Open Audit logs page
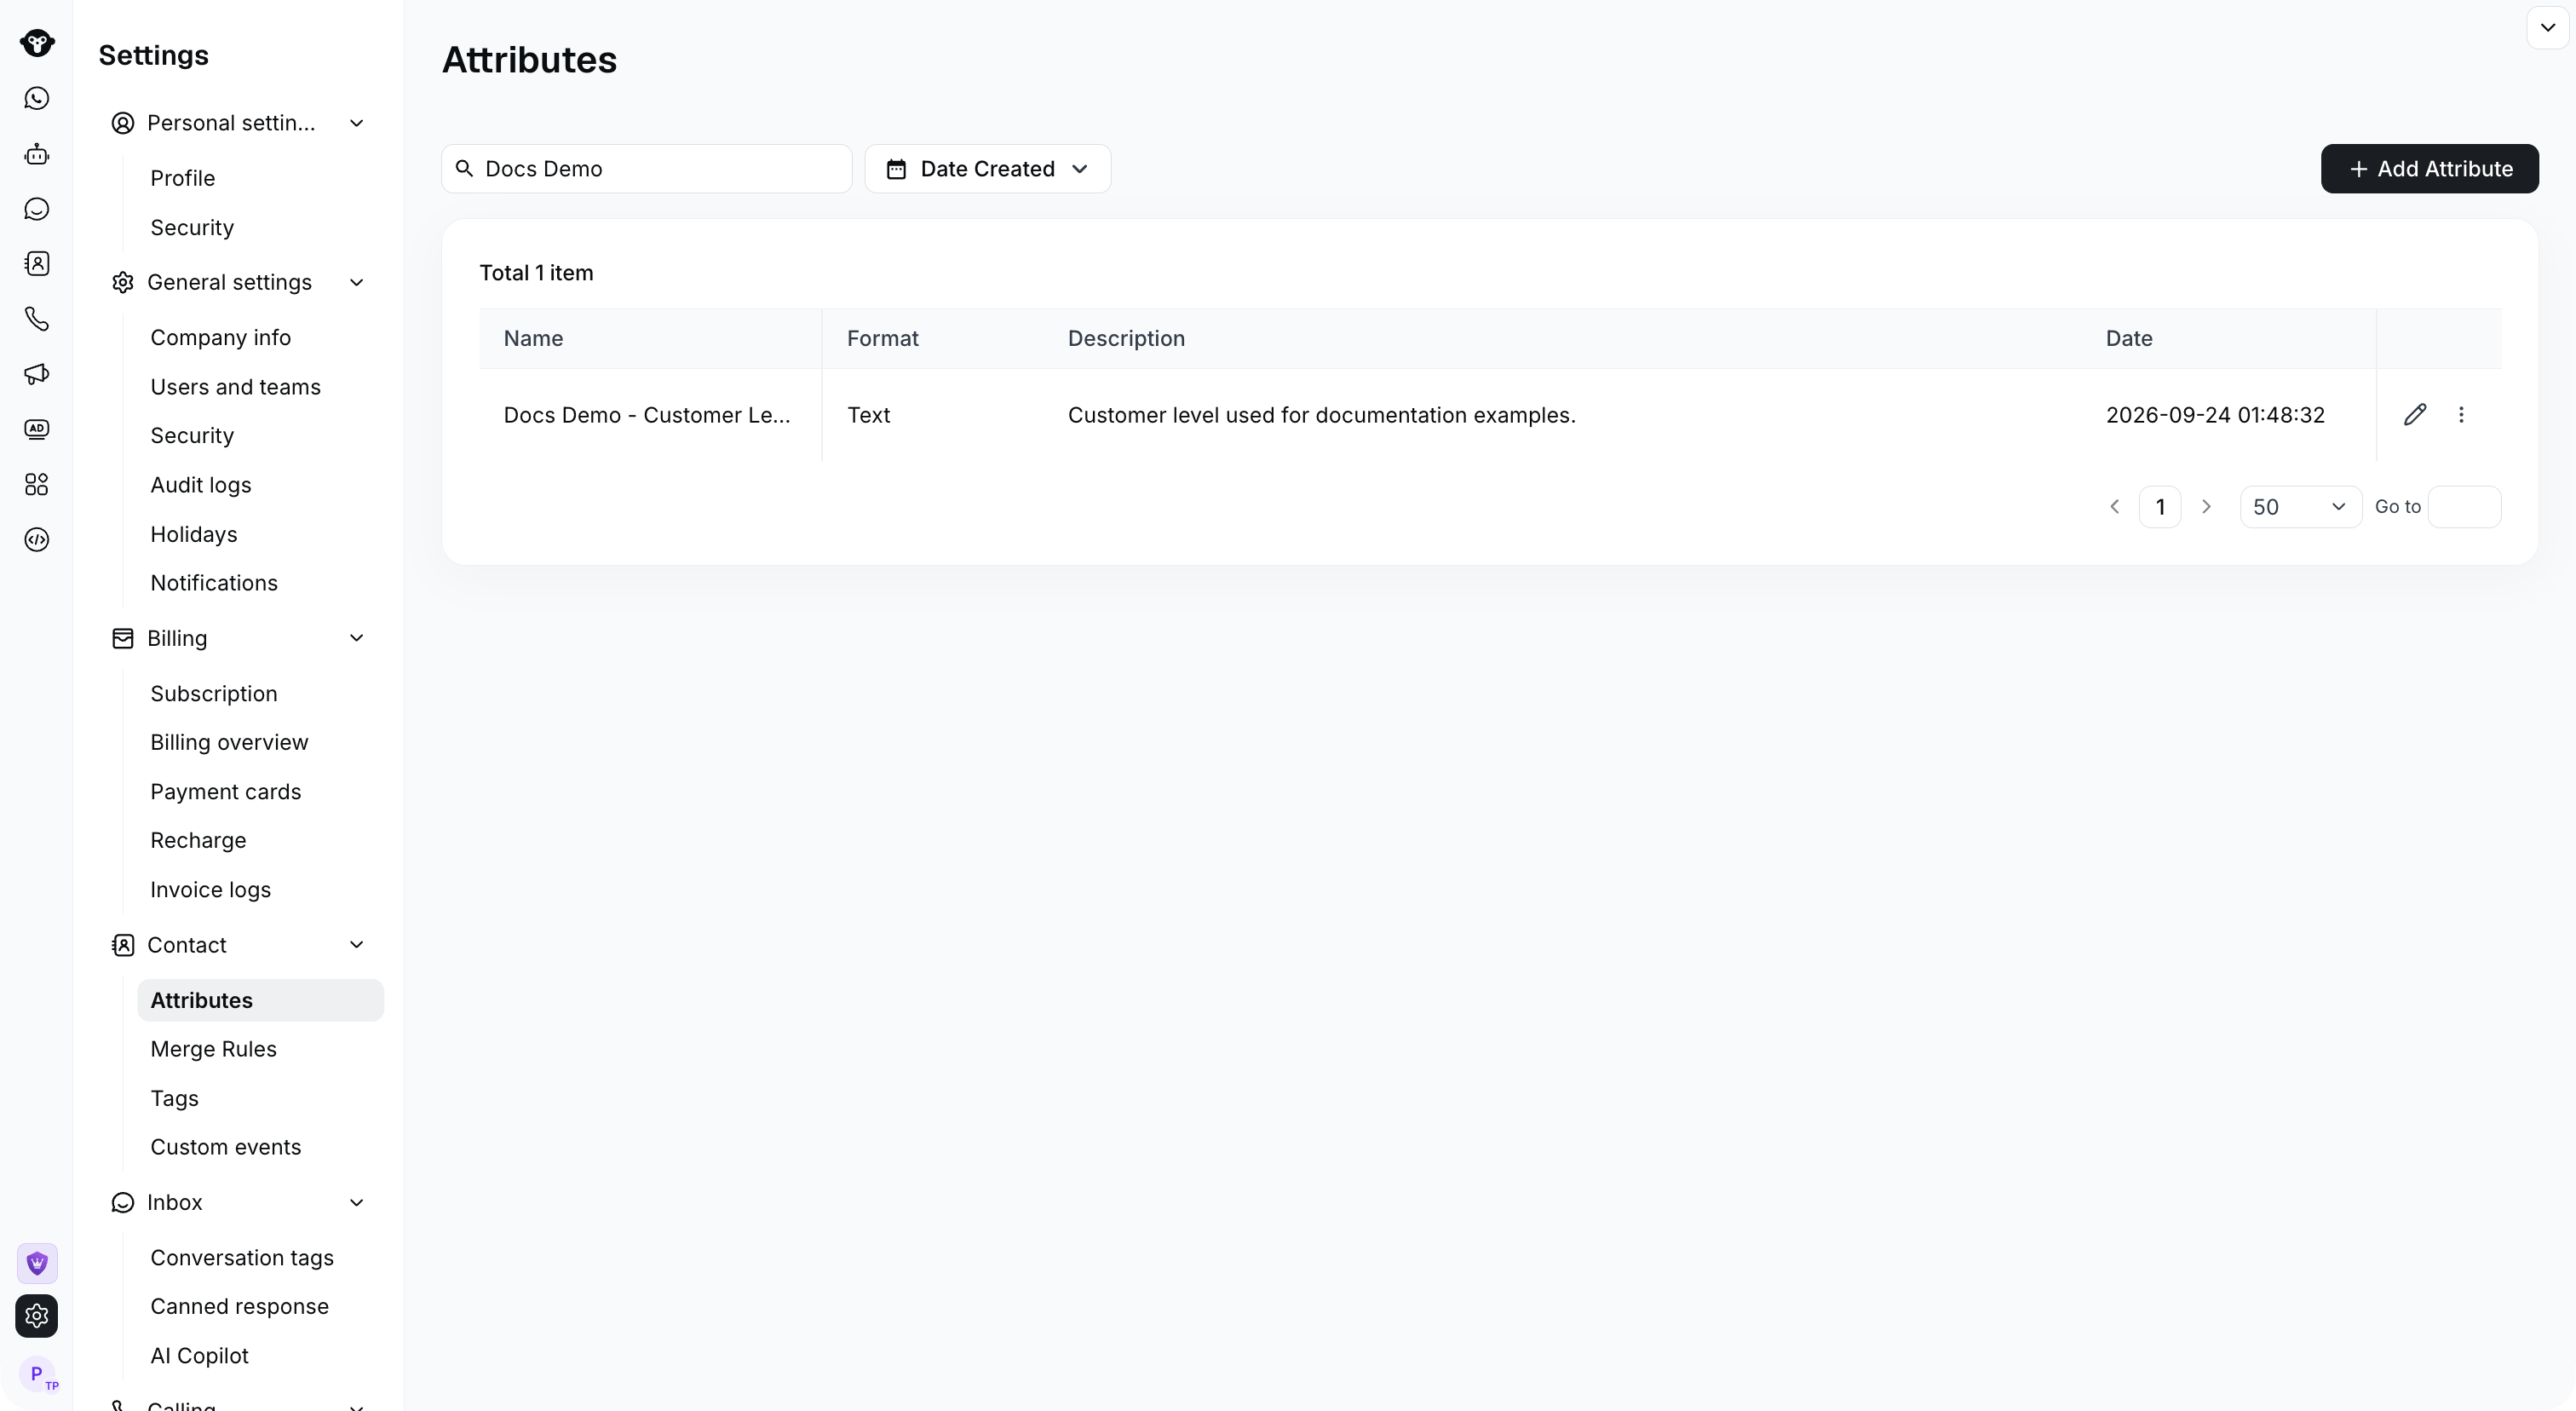Viewport: 2576px width, 1411px height. click(x=200, y=485)
